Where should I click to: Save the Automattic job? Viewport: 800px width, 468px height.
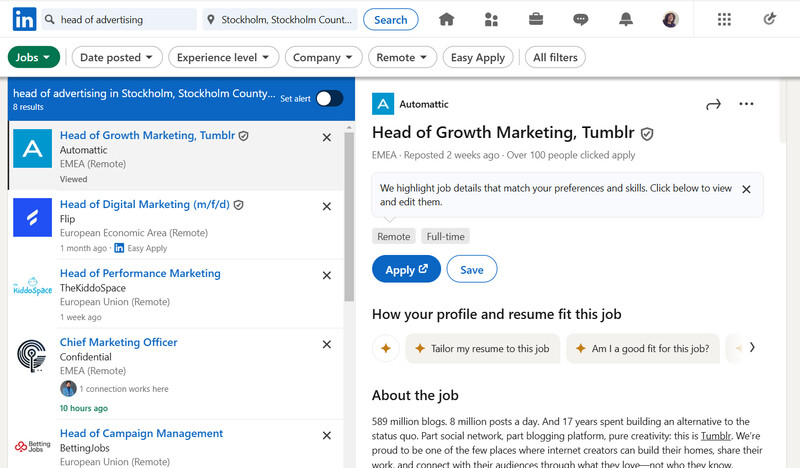[471, 269]
